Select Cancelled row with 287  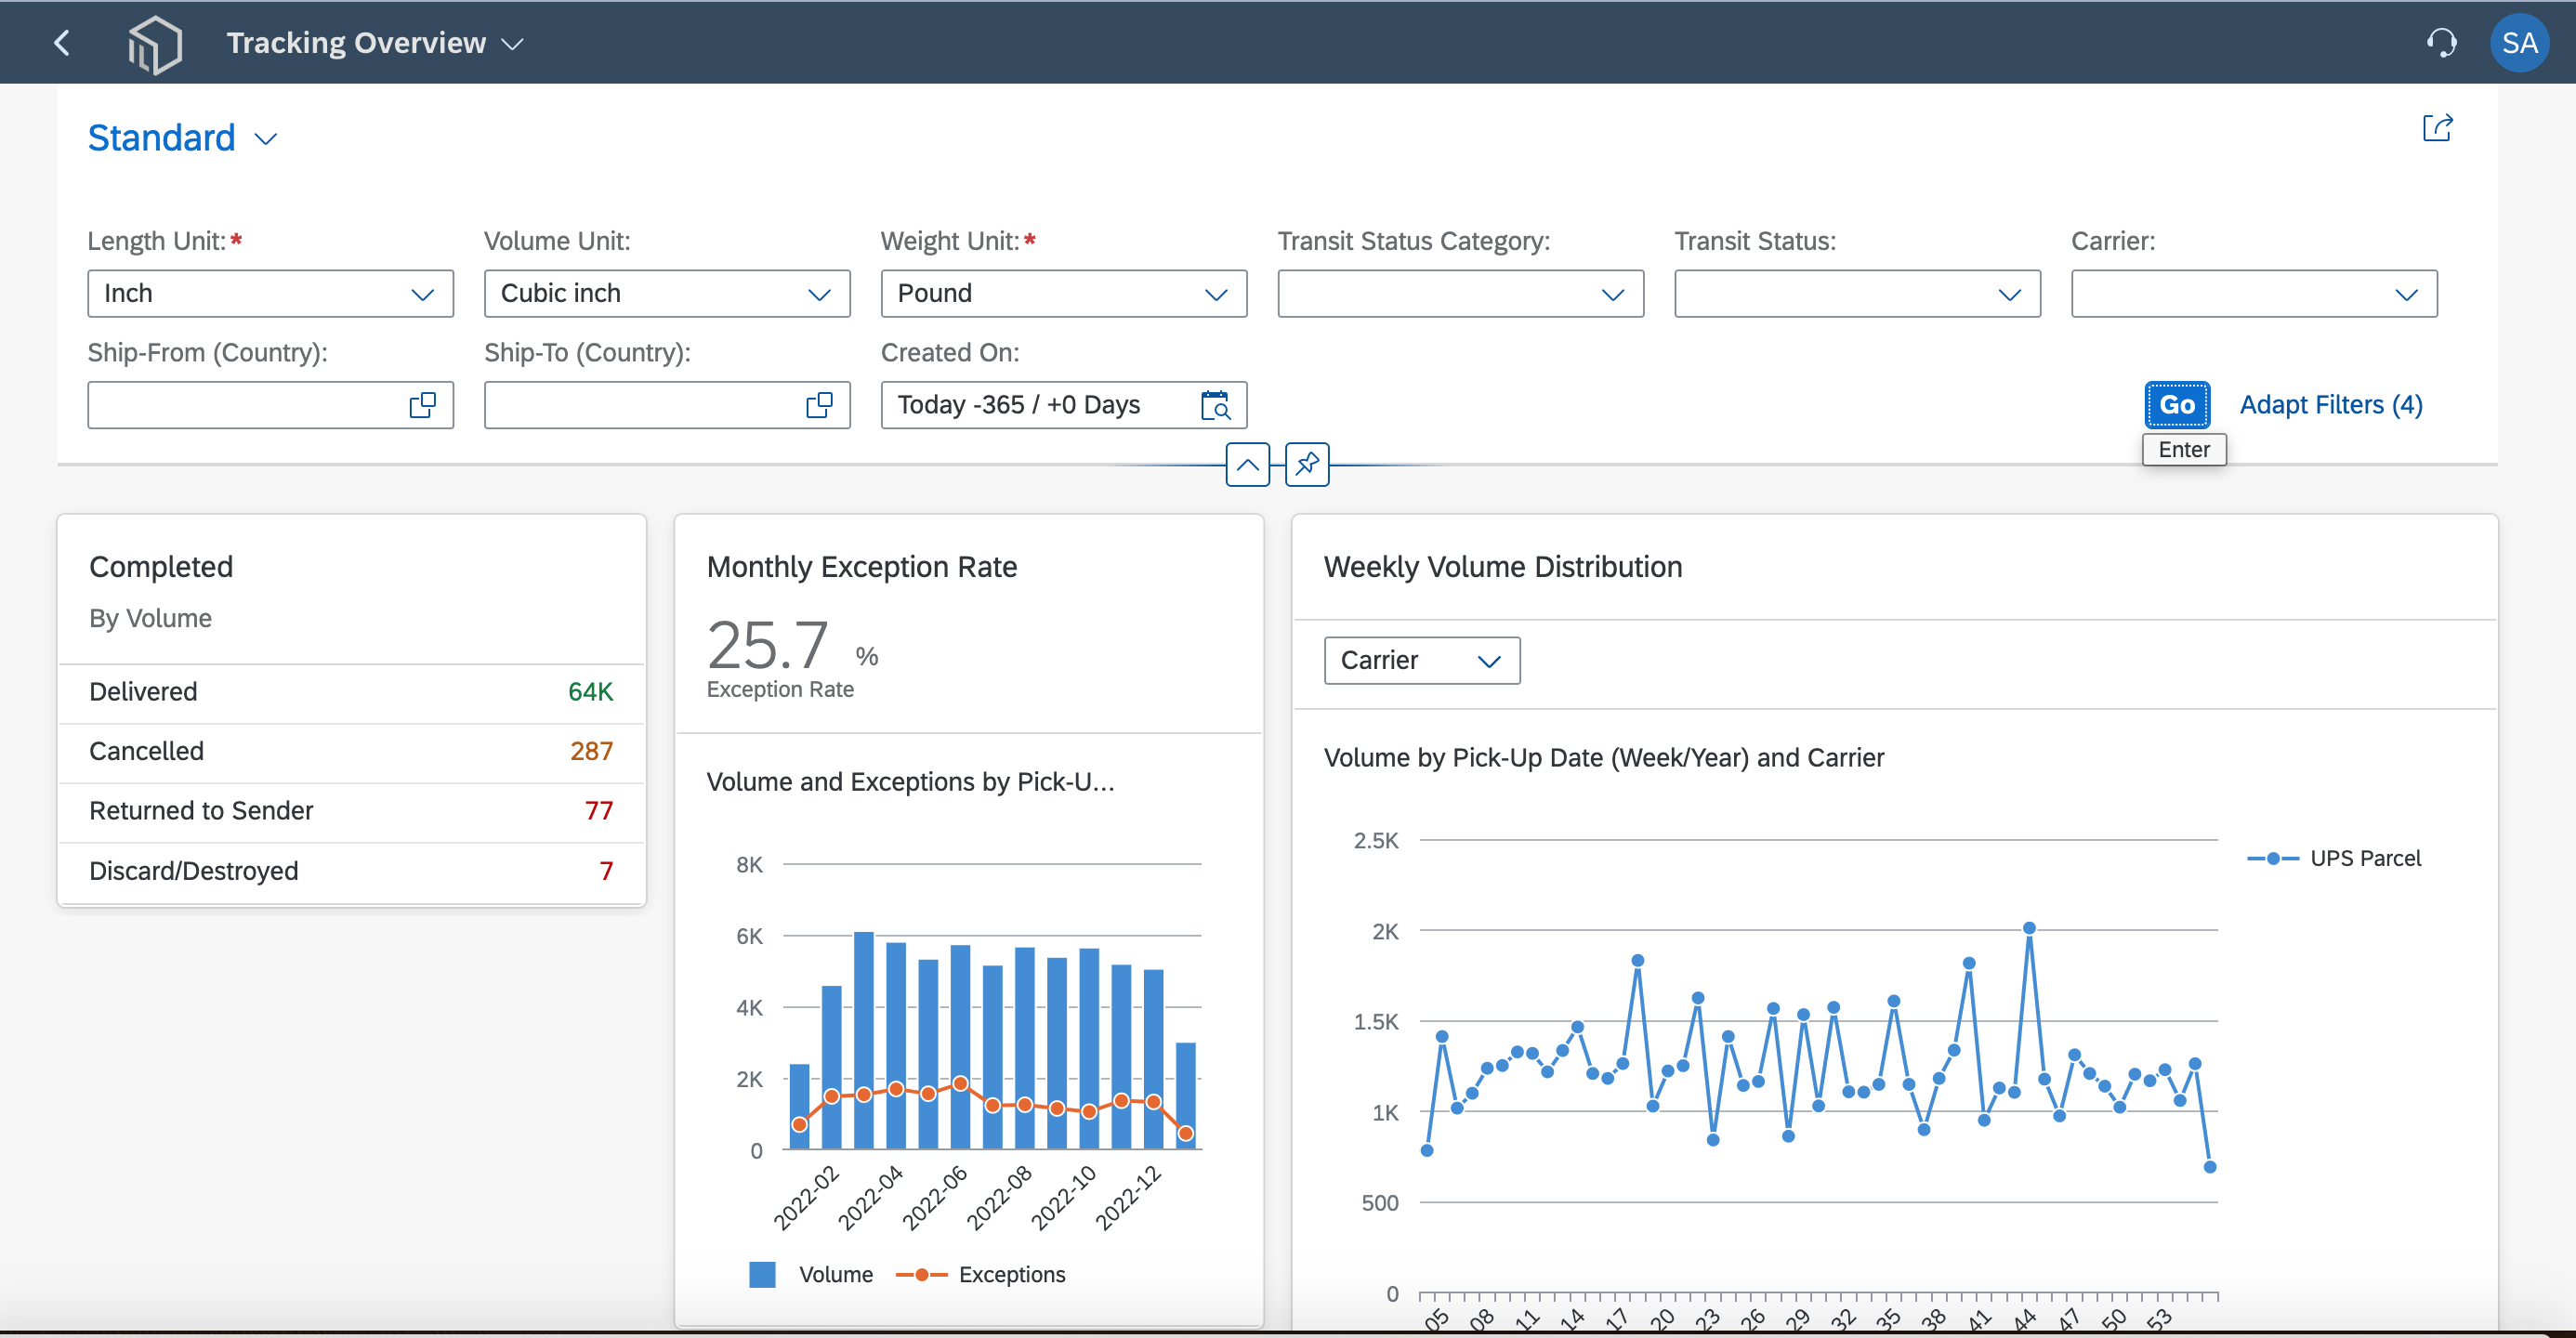(352, 752)
